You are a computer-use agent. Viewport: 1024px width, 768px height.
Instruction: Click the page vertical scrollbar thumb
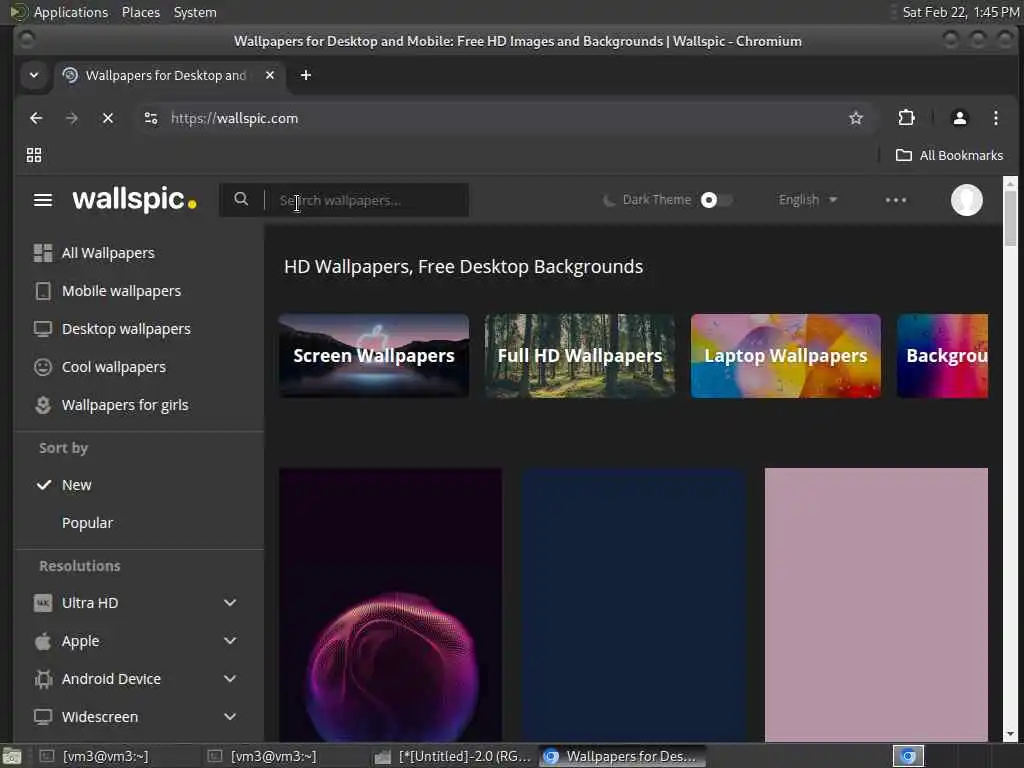[x=1010, y=219]
